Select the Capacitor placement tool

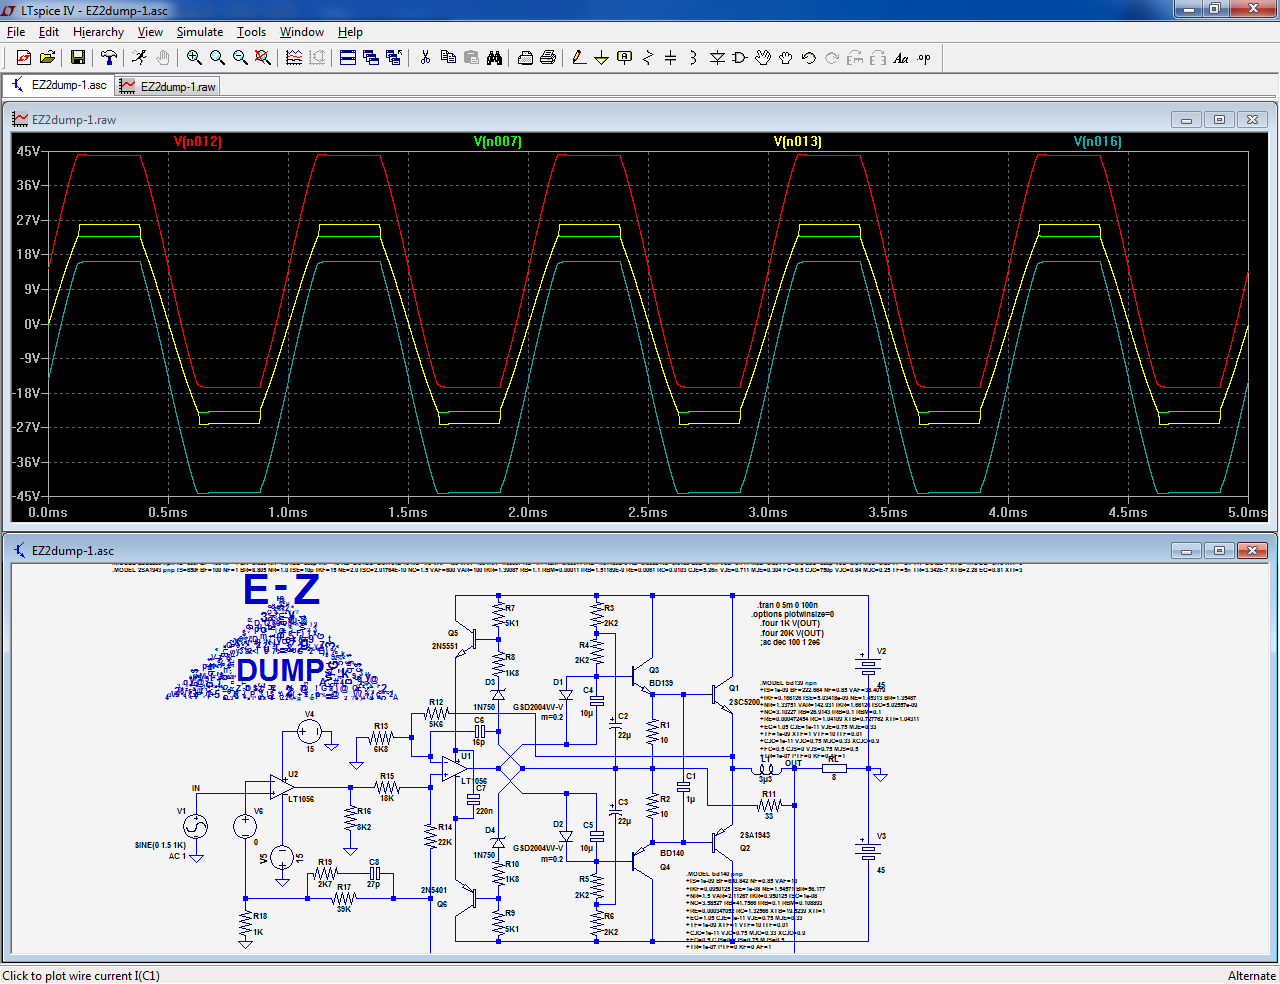[x=671, y=58]
